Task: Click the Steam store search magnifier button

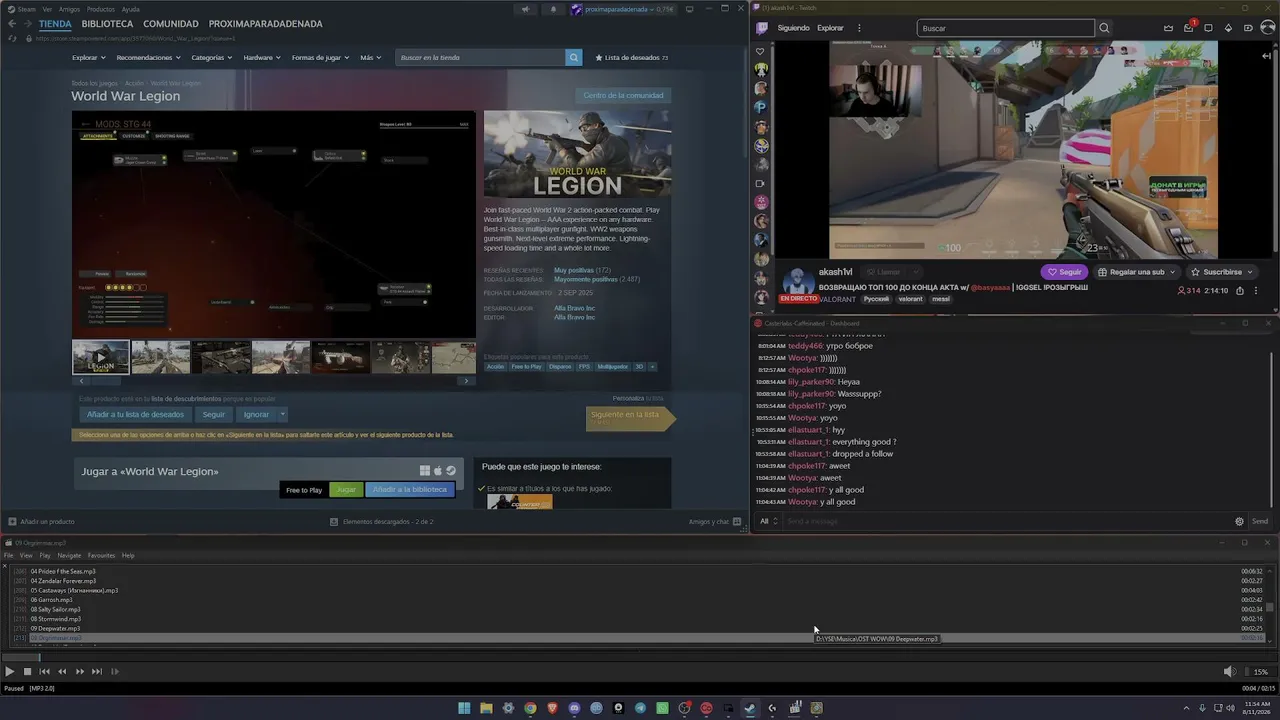Action: (x=574, y=58)
